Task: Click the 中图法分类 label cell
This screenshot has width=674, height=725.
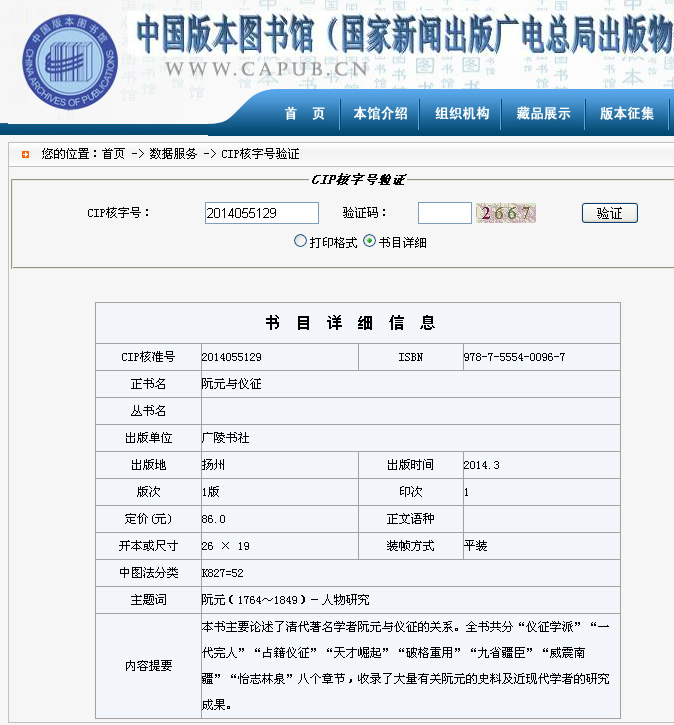Action: tap(148, 573)
